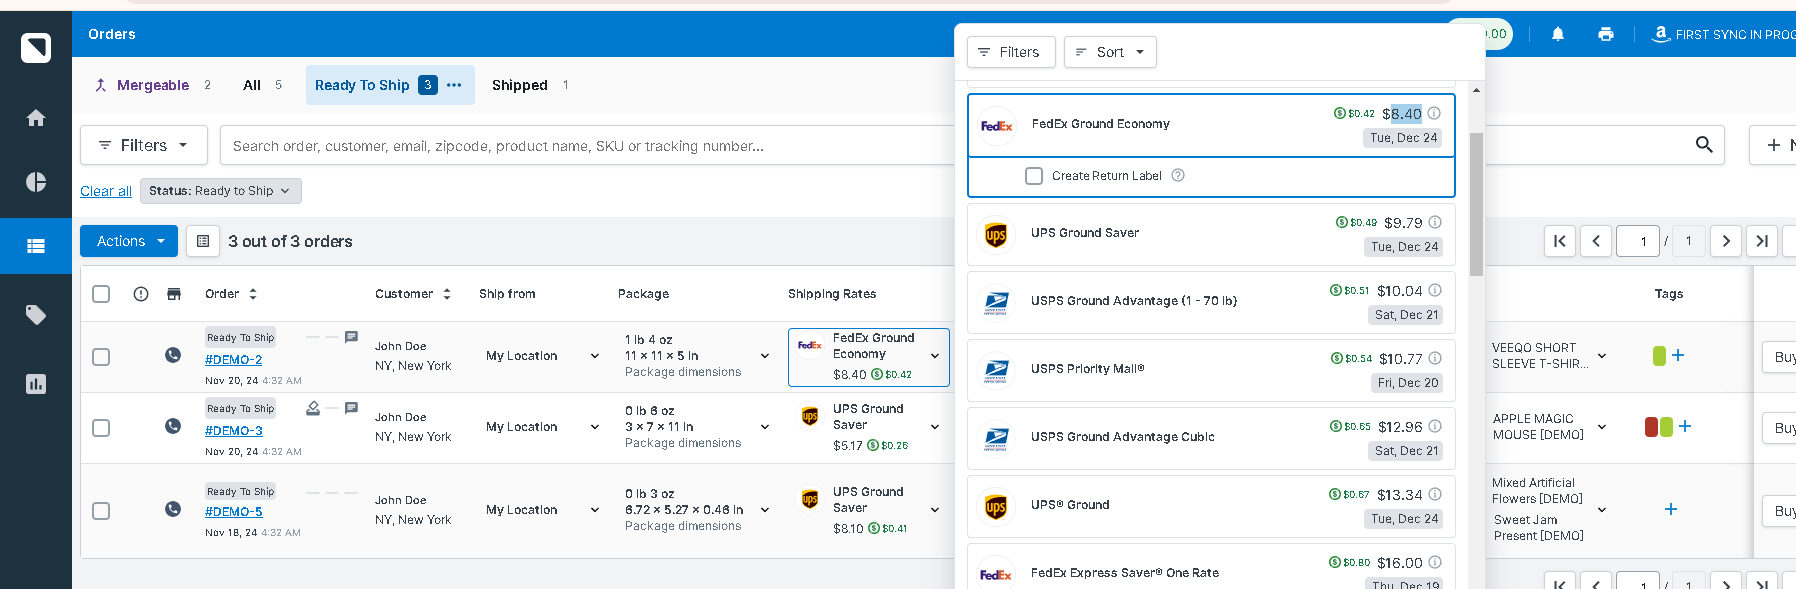
Task: Click the current page number field
Action: [x=1638, y=241]
